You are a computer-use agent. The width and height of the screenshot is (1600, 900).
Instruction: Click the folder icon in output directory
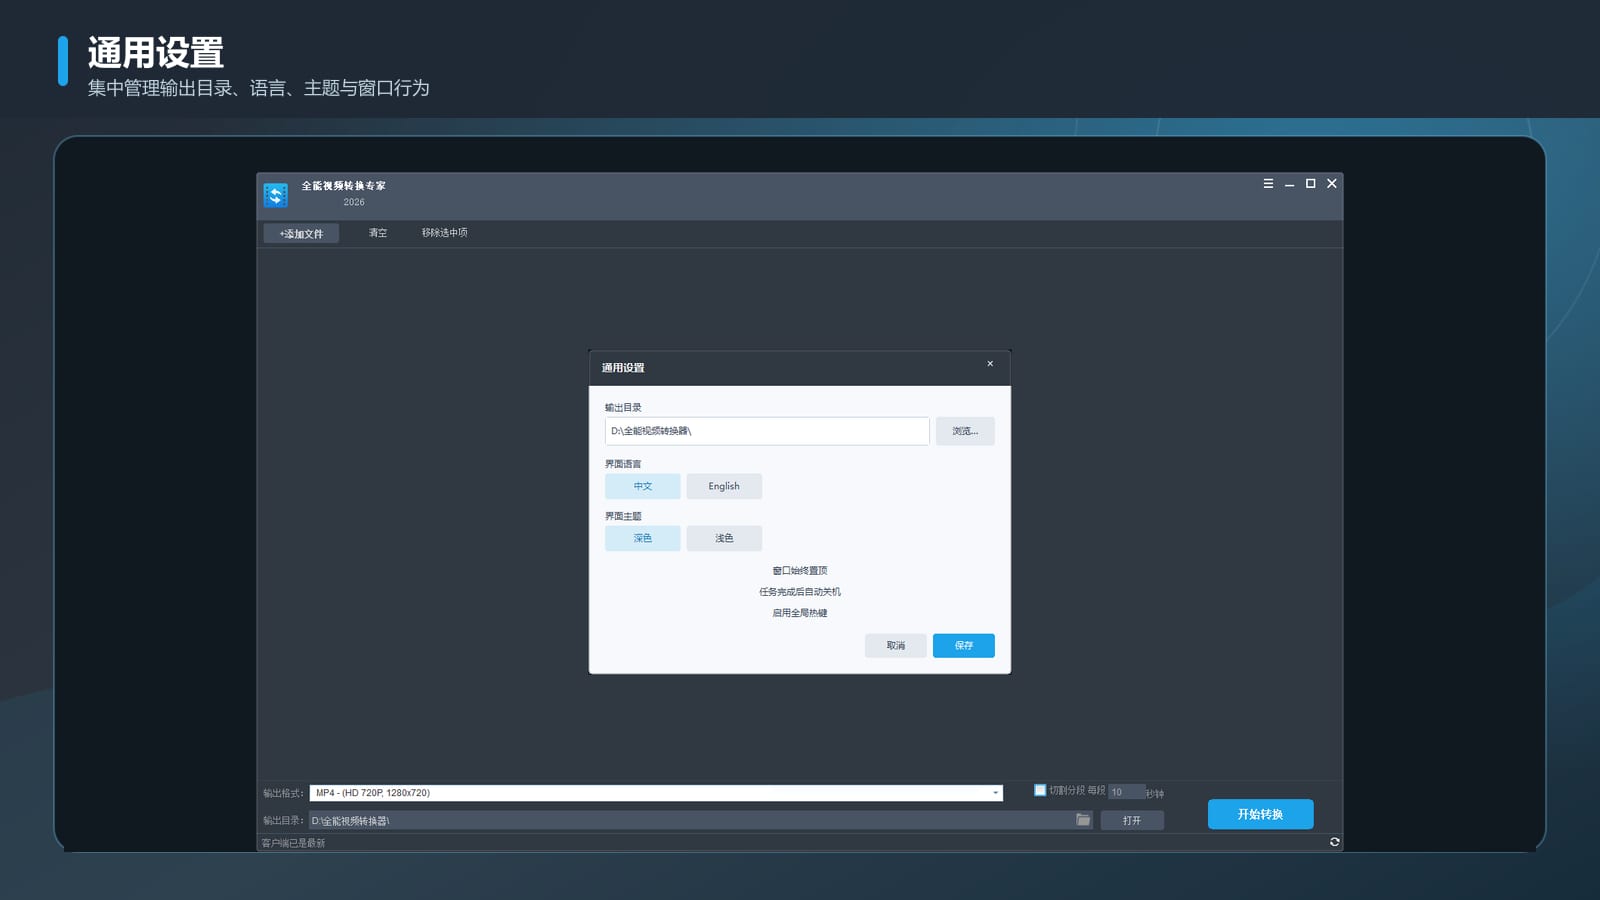click(1083, 820)
